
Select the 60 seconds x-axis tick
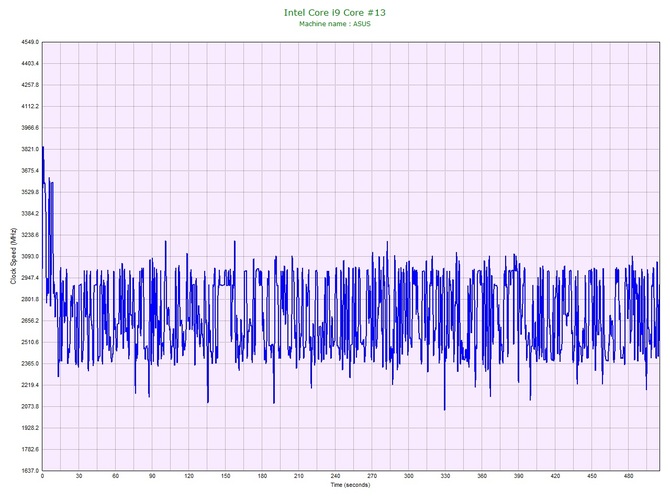pyautogui.click(x=115, y=476)
